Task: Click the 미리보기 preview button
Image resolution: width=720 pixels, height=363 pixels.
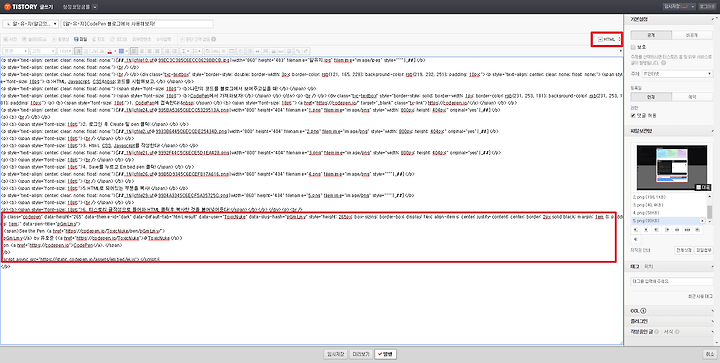Action: pyautogui.click(x=360, y=354)
